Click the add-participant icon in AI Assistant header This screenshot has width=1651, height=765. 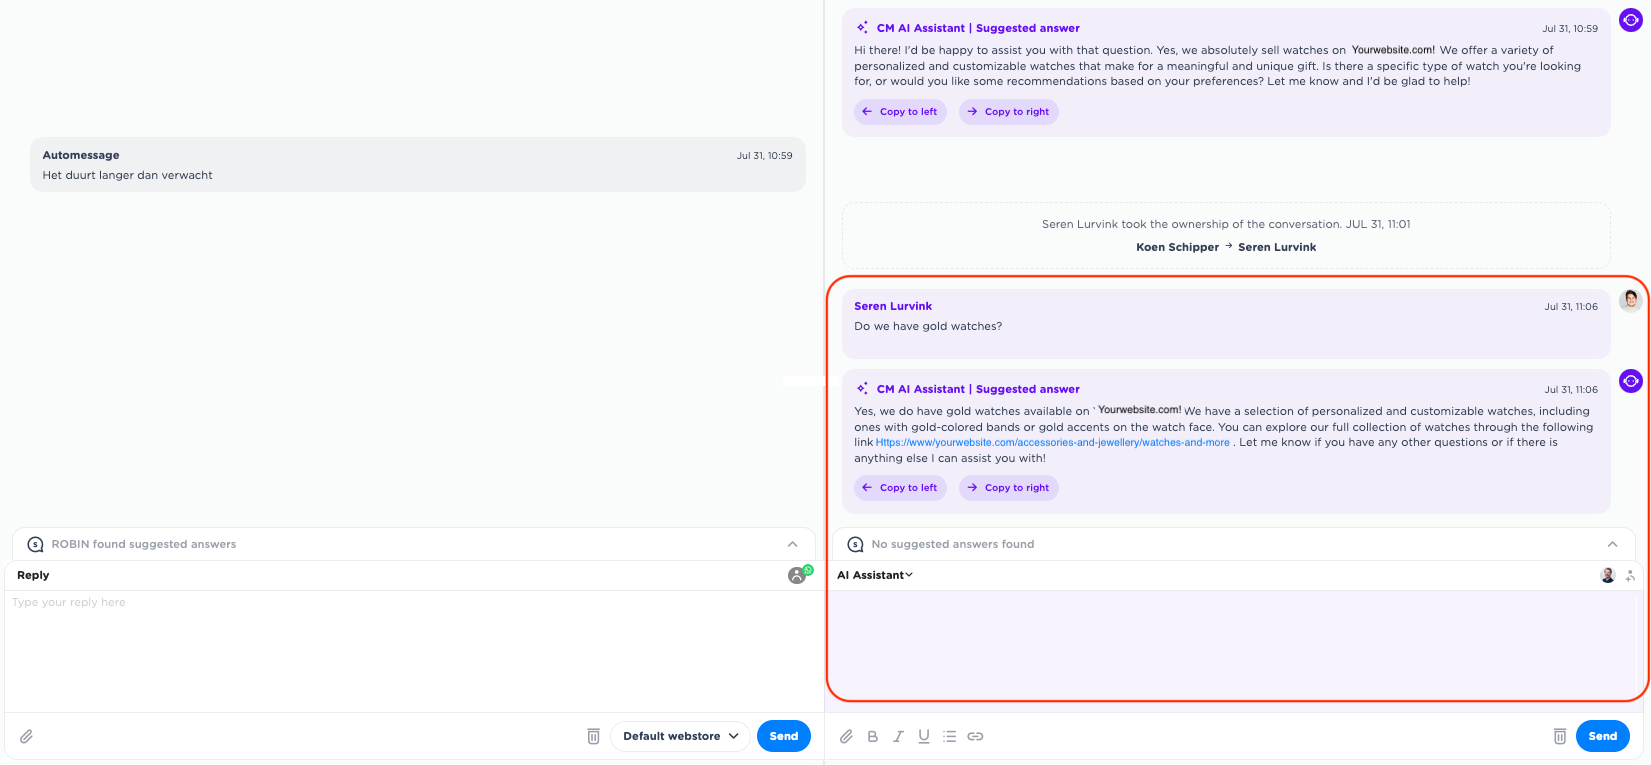click(1630, 575)
